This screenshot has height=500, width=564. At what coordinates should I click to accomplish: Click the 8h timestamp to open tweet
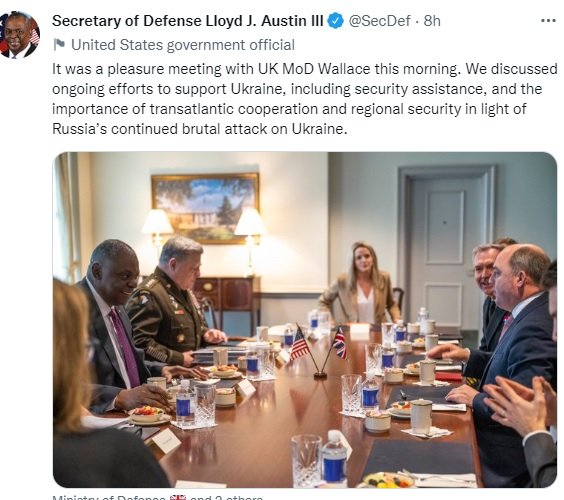(432, 21)
